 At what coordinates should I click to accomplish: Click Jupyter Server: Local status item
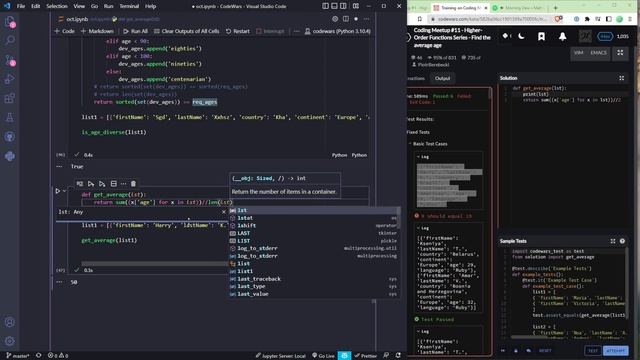click(x=280, y=356)
